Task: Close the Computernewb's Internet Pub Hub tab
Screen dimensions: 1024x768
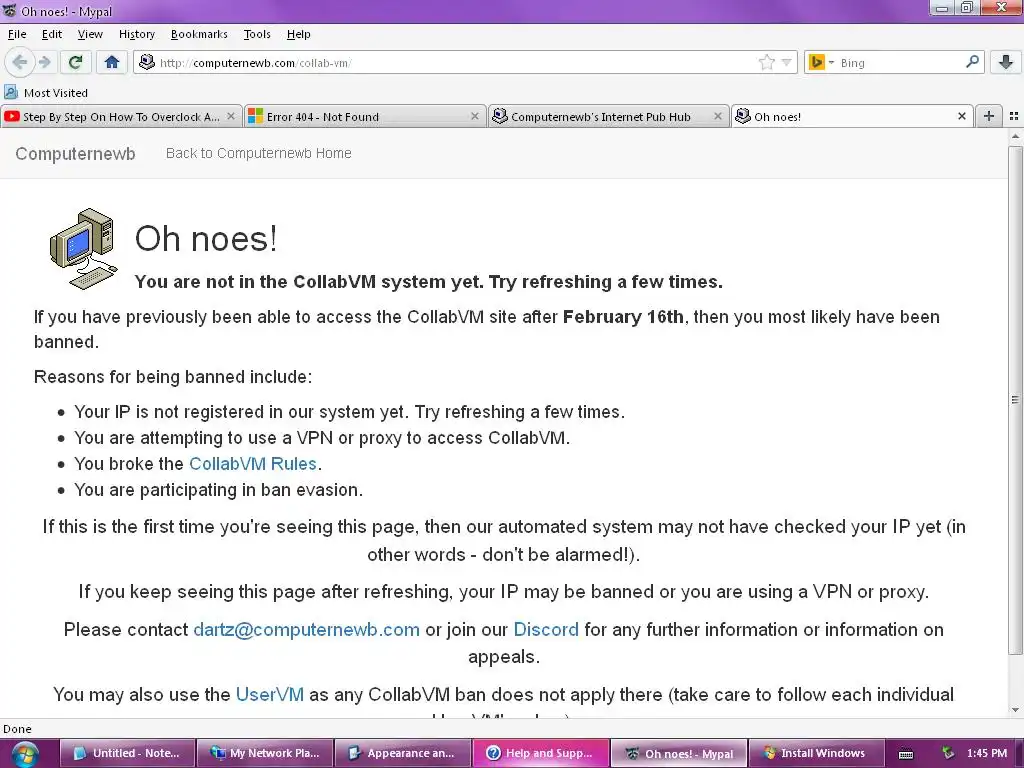Action: pos(718,116)
